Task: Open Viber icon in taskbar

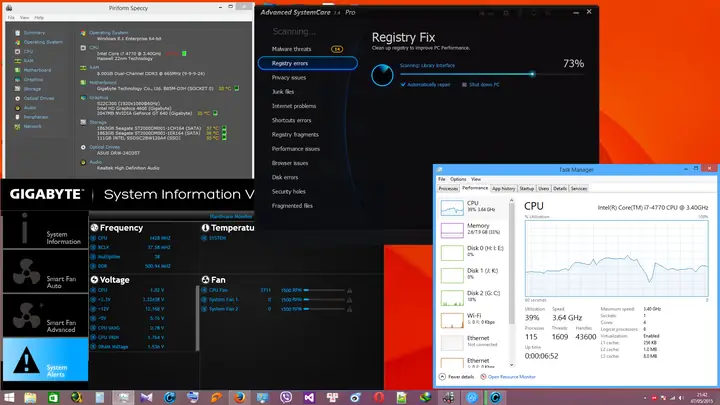Action: (x=286, y=397)
